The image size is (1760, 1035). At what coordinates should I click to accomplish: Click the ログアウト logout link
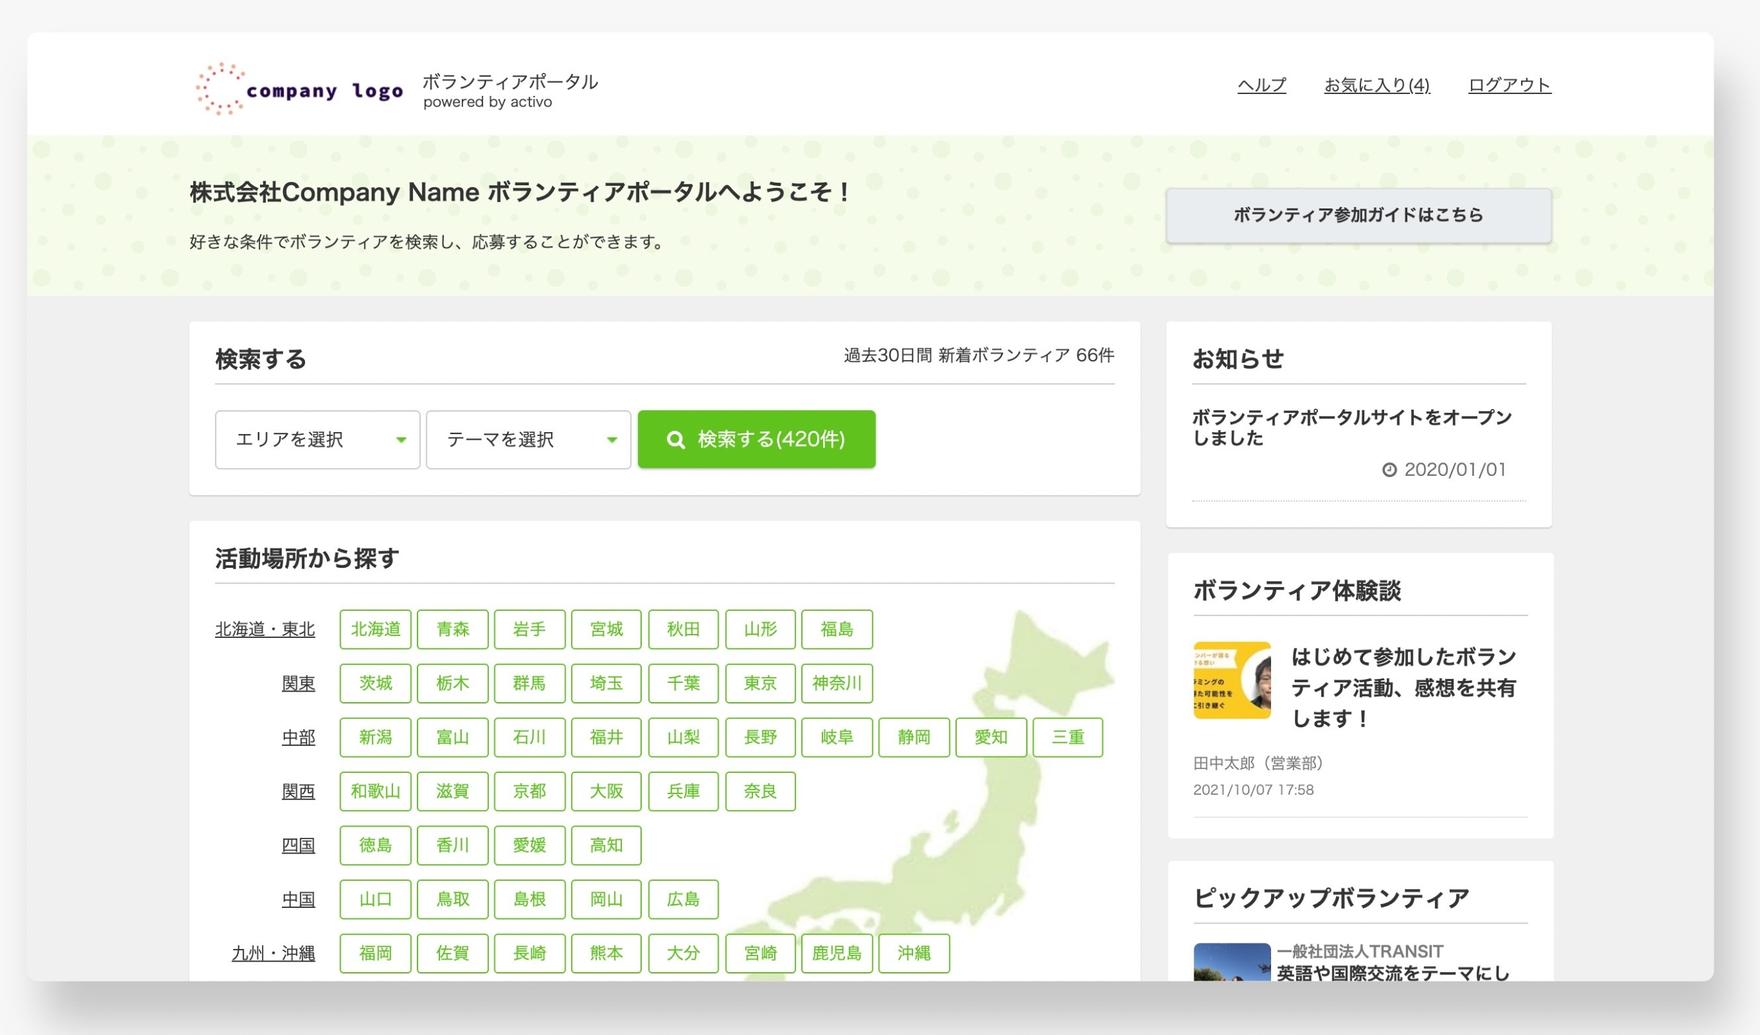pos(1508,85)
